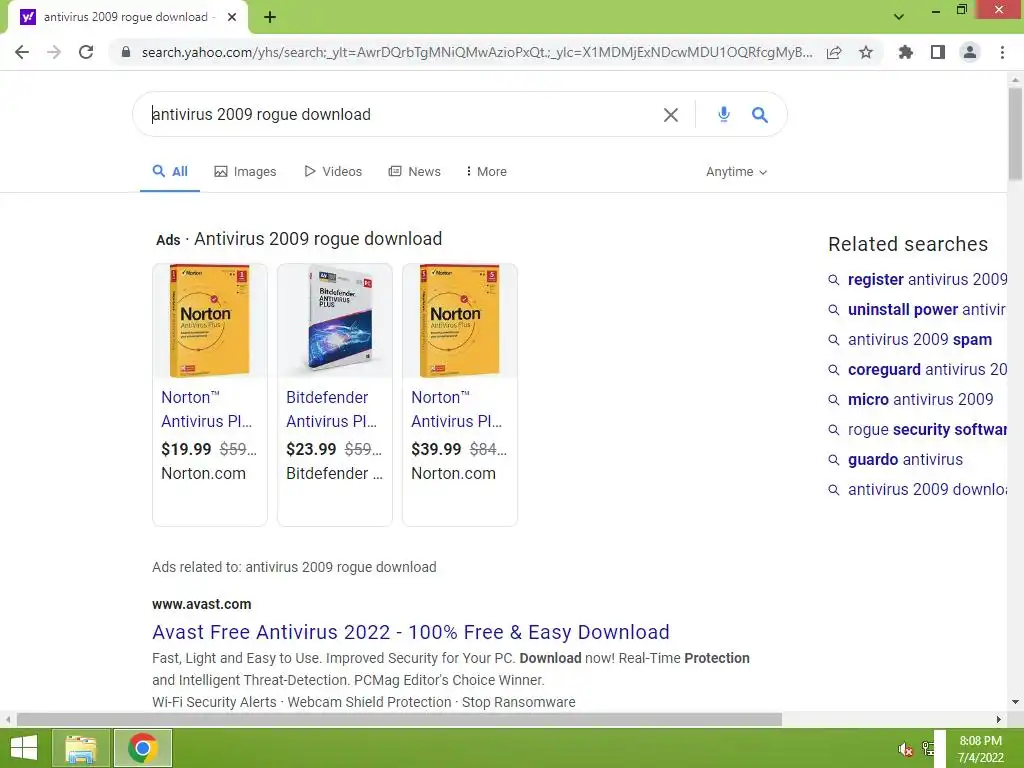
Task: Open the $39.99 Norton product image
Action: coord(460,321)
